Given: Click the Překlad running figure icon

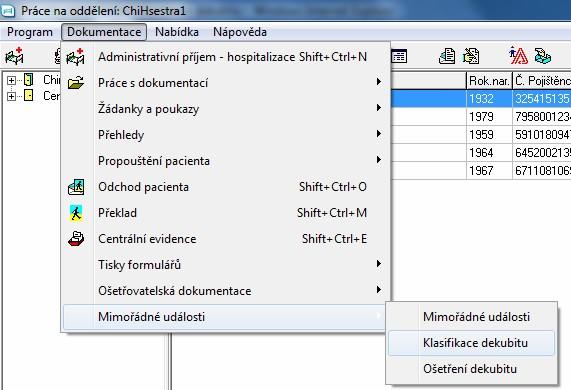Looking at the screenshot, I should coord(76,213).
